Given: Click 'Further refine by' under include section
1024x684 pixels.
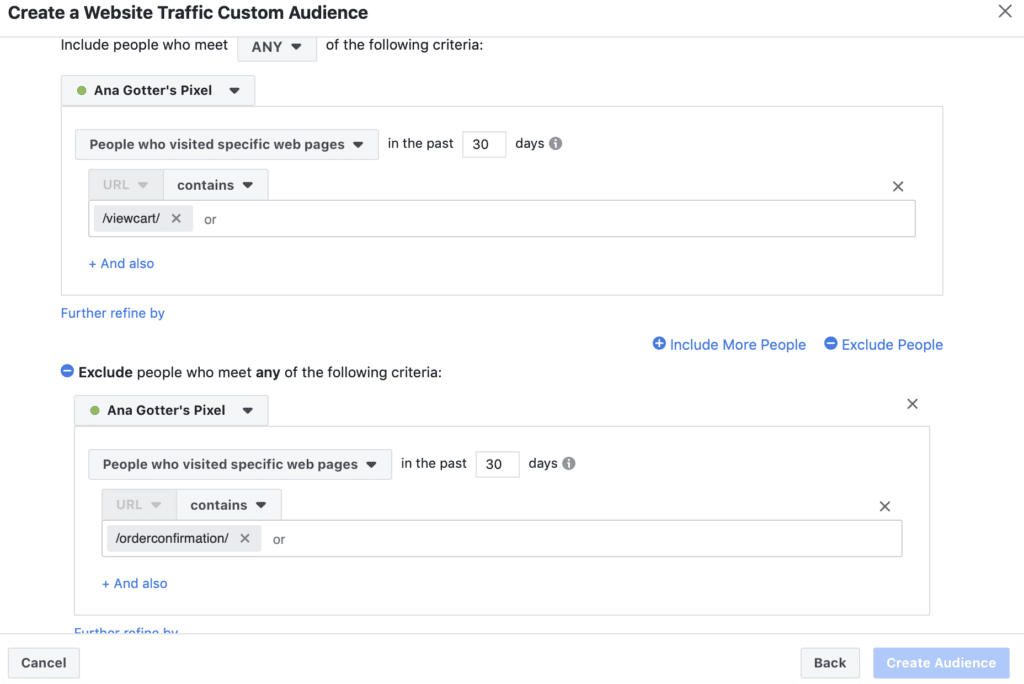Looking at the screenshot, I should (113, 313).
